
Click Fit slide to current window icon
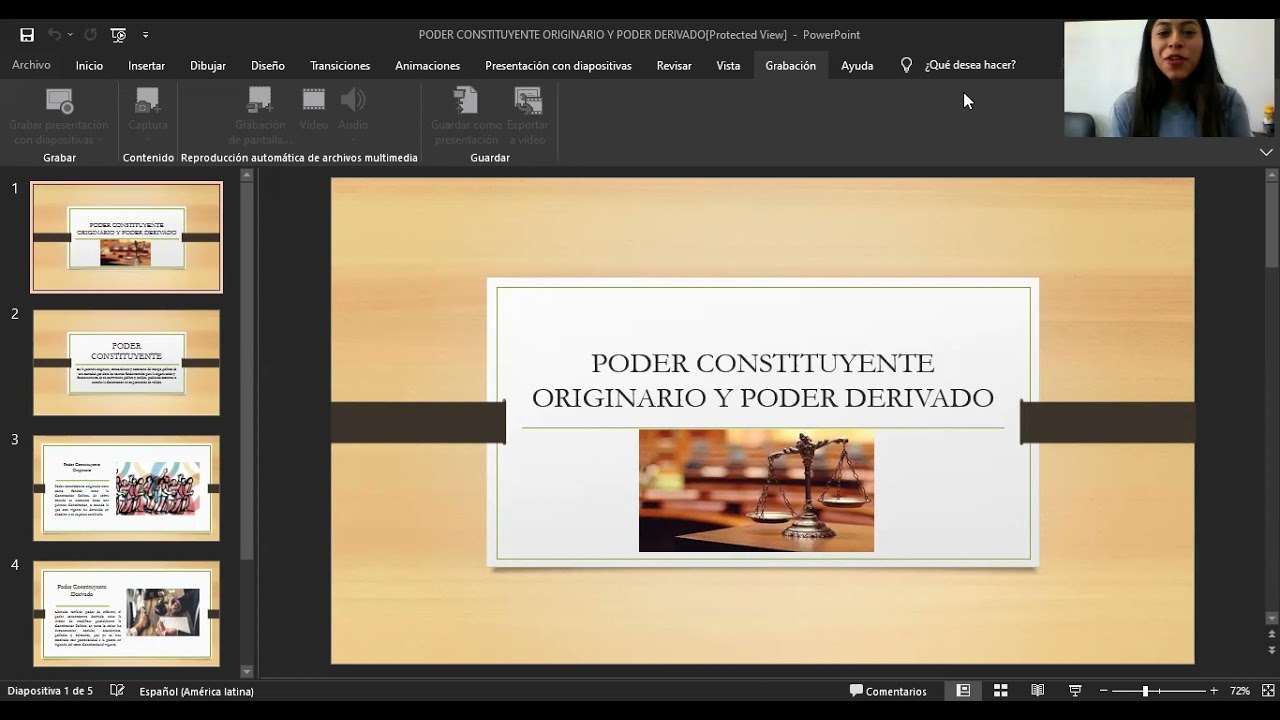tap(1268, 691)
